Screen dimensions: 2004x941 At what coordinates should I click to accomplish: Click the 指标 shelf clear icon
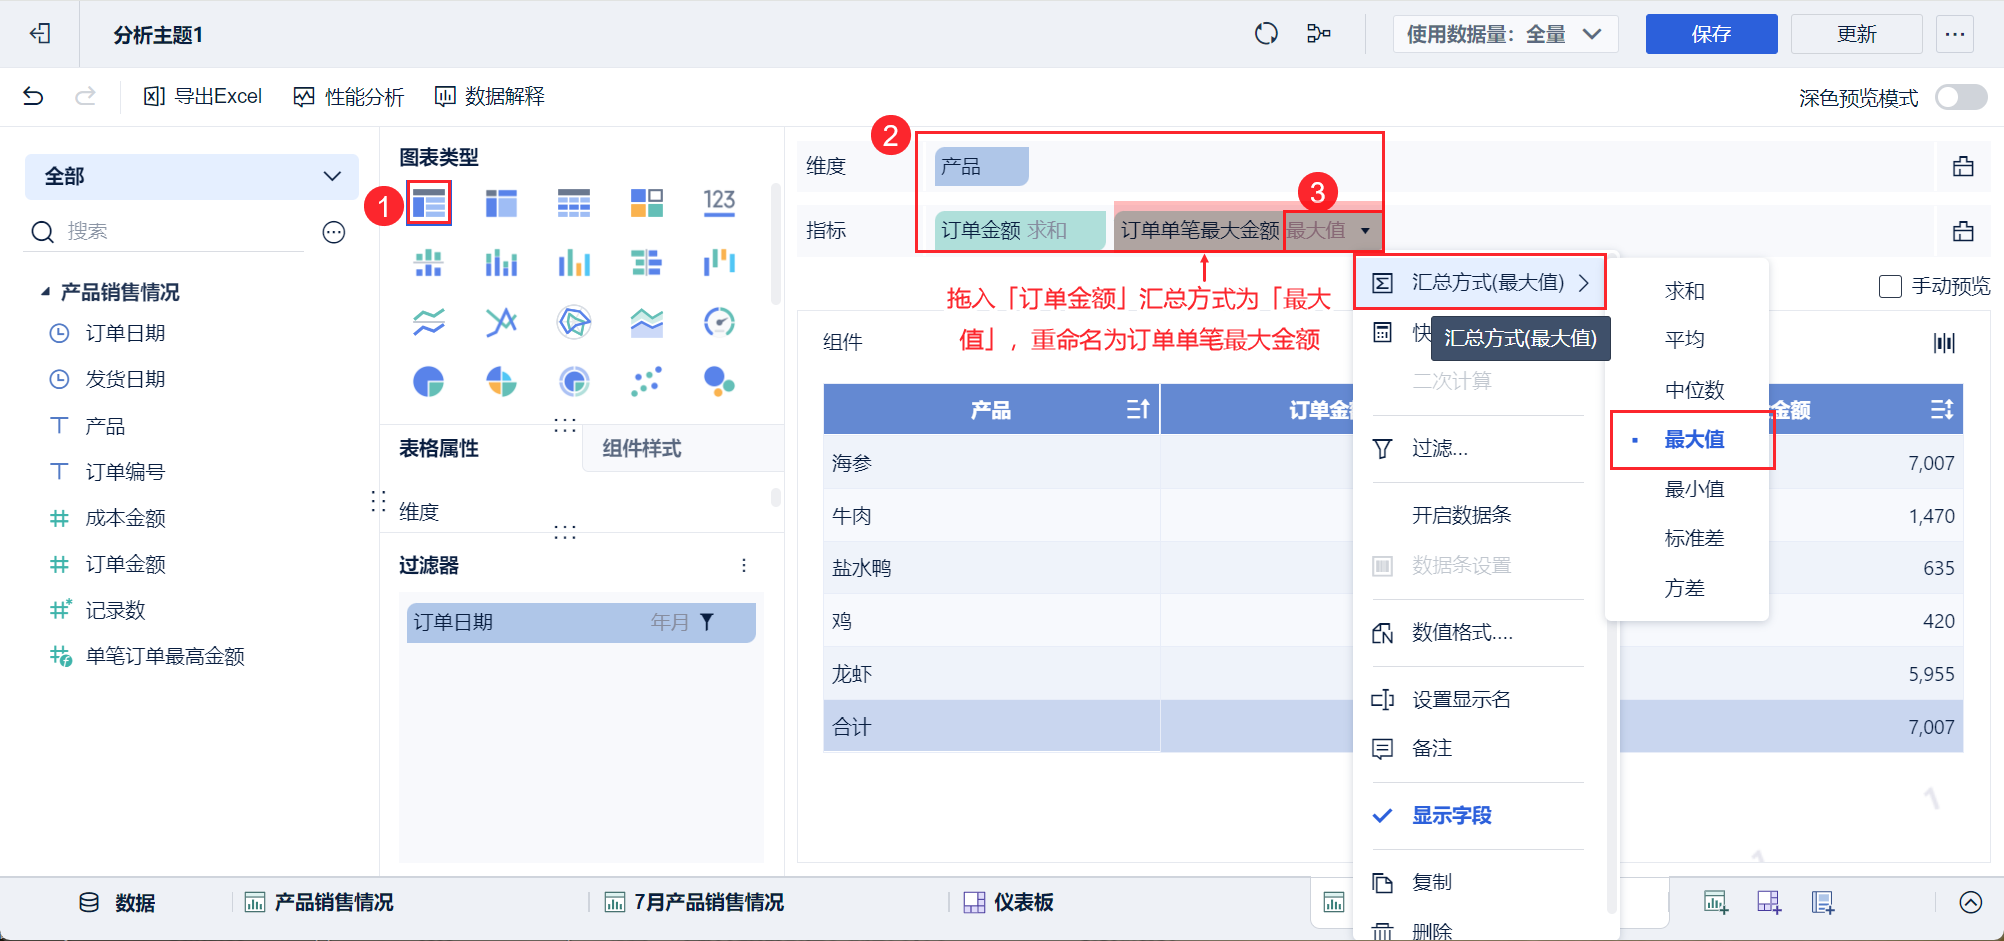click(1963, 231)
